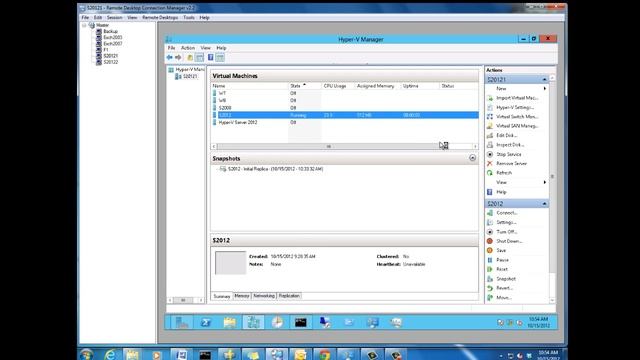The height and width of the screenshot is (360, 640).
Task: Click Turn Off action for S2012
Action: 507,232
